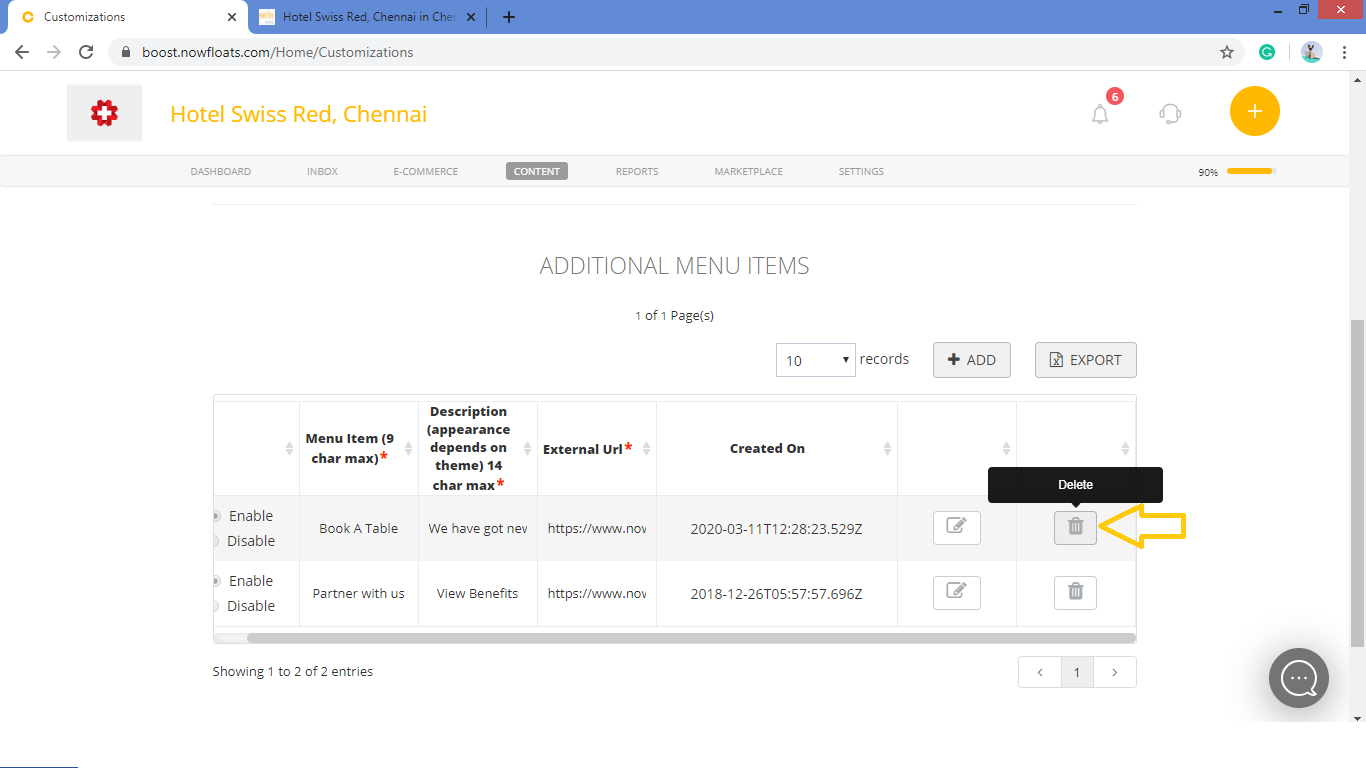Open the Settings menu
This screenshot has height=768, width=1366.
click(861, 171)
